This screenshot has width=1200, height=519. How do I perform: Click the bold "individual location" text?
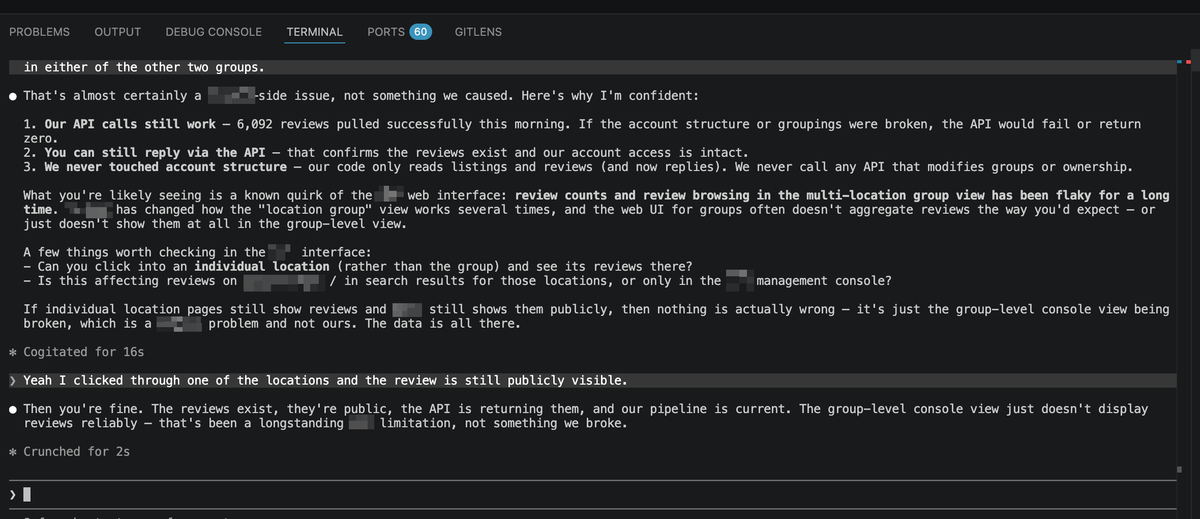tap(262, 266)
